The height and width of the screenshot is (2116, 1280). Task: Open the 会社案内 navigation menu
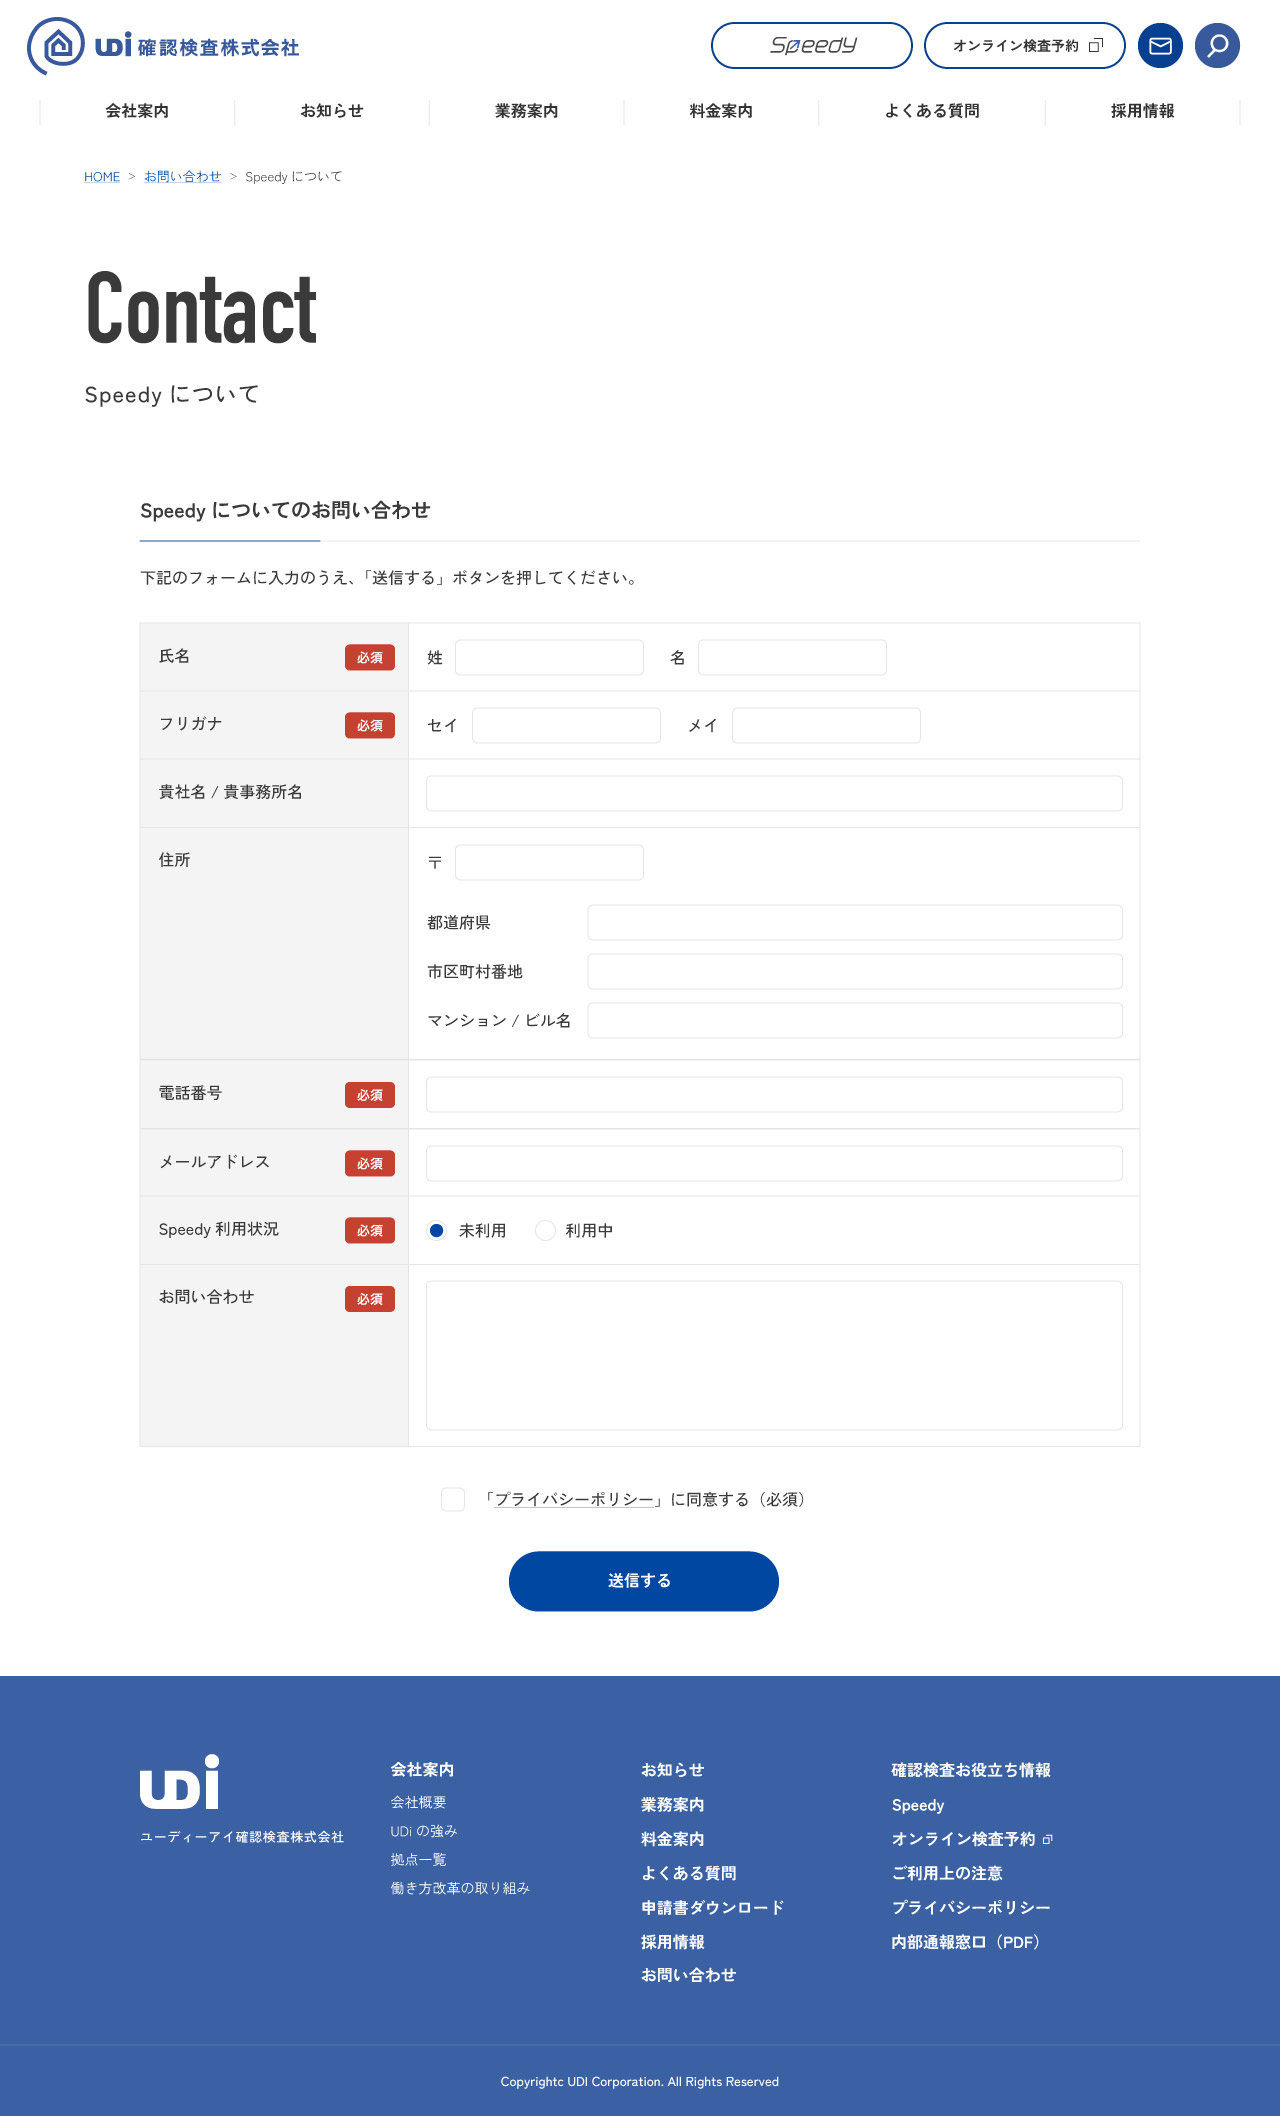point(137,111)
